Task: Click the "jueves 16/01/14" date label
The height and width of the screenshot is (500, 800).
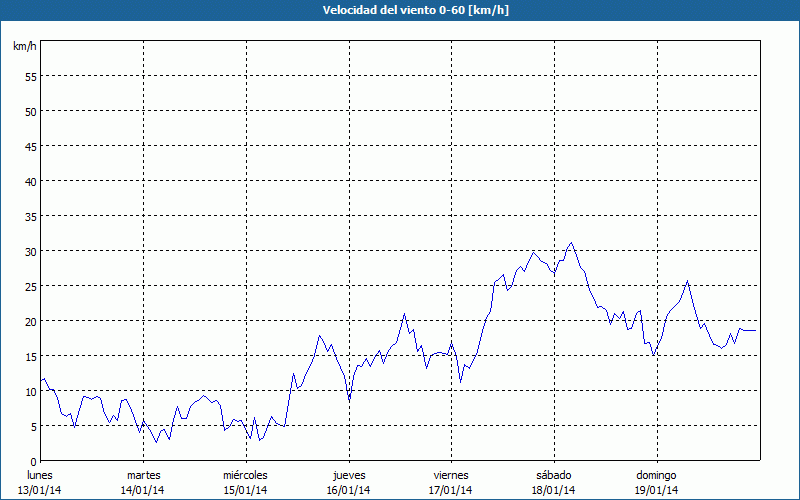Action: click(349, 482)
